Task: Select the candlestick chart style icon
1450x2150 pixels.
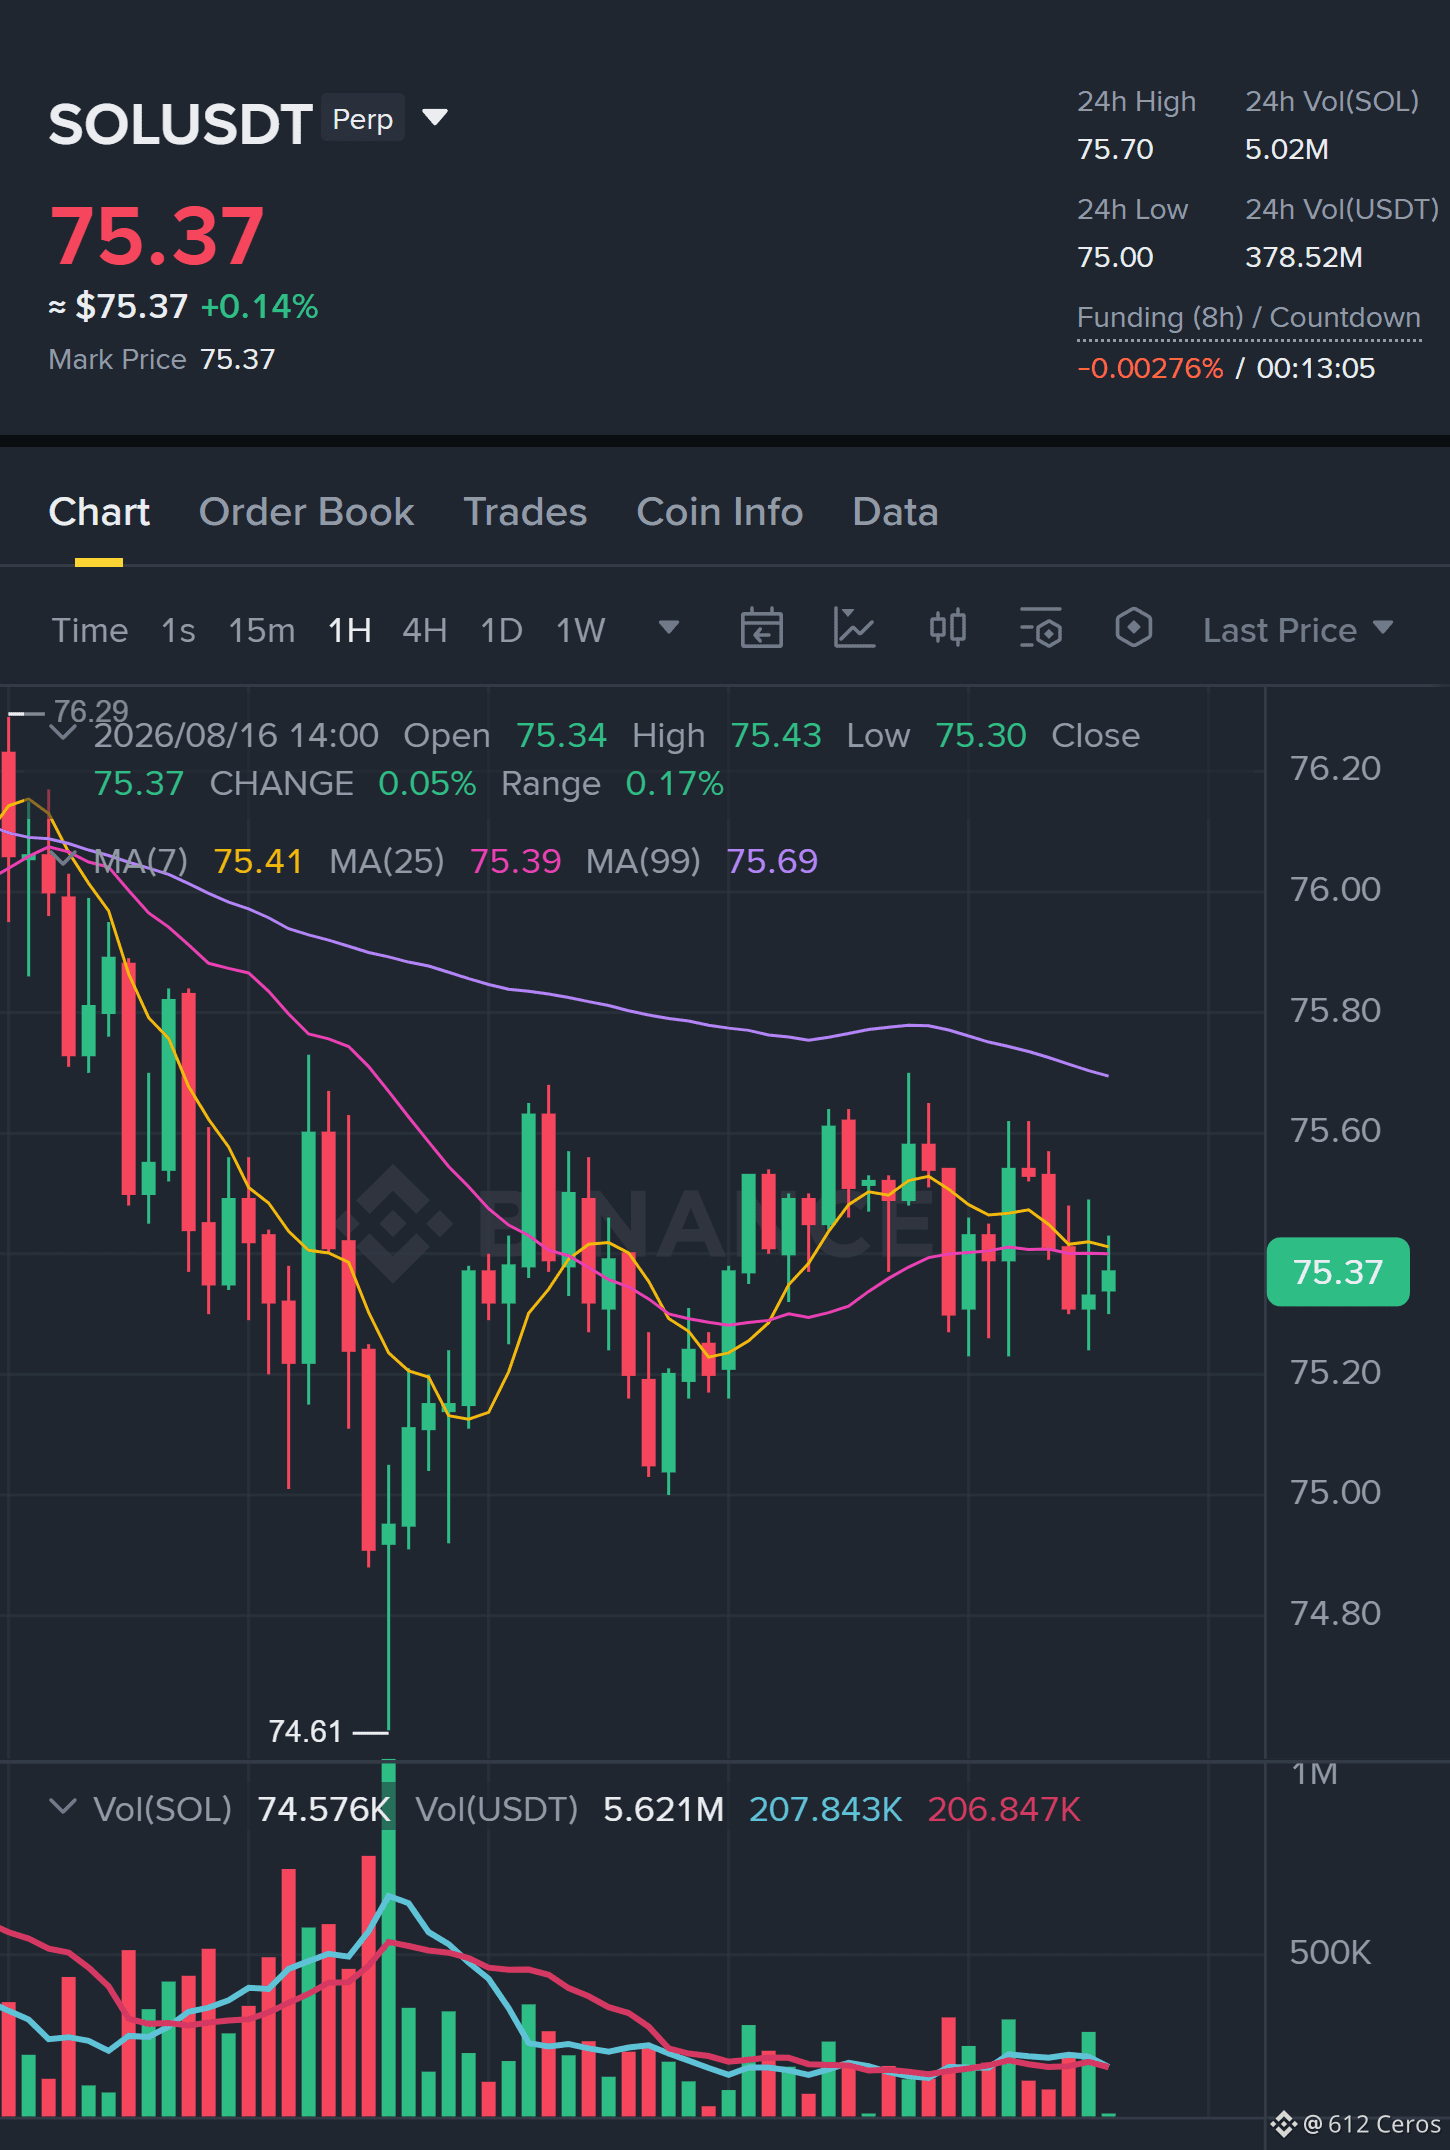Action: 947,629
